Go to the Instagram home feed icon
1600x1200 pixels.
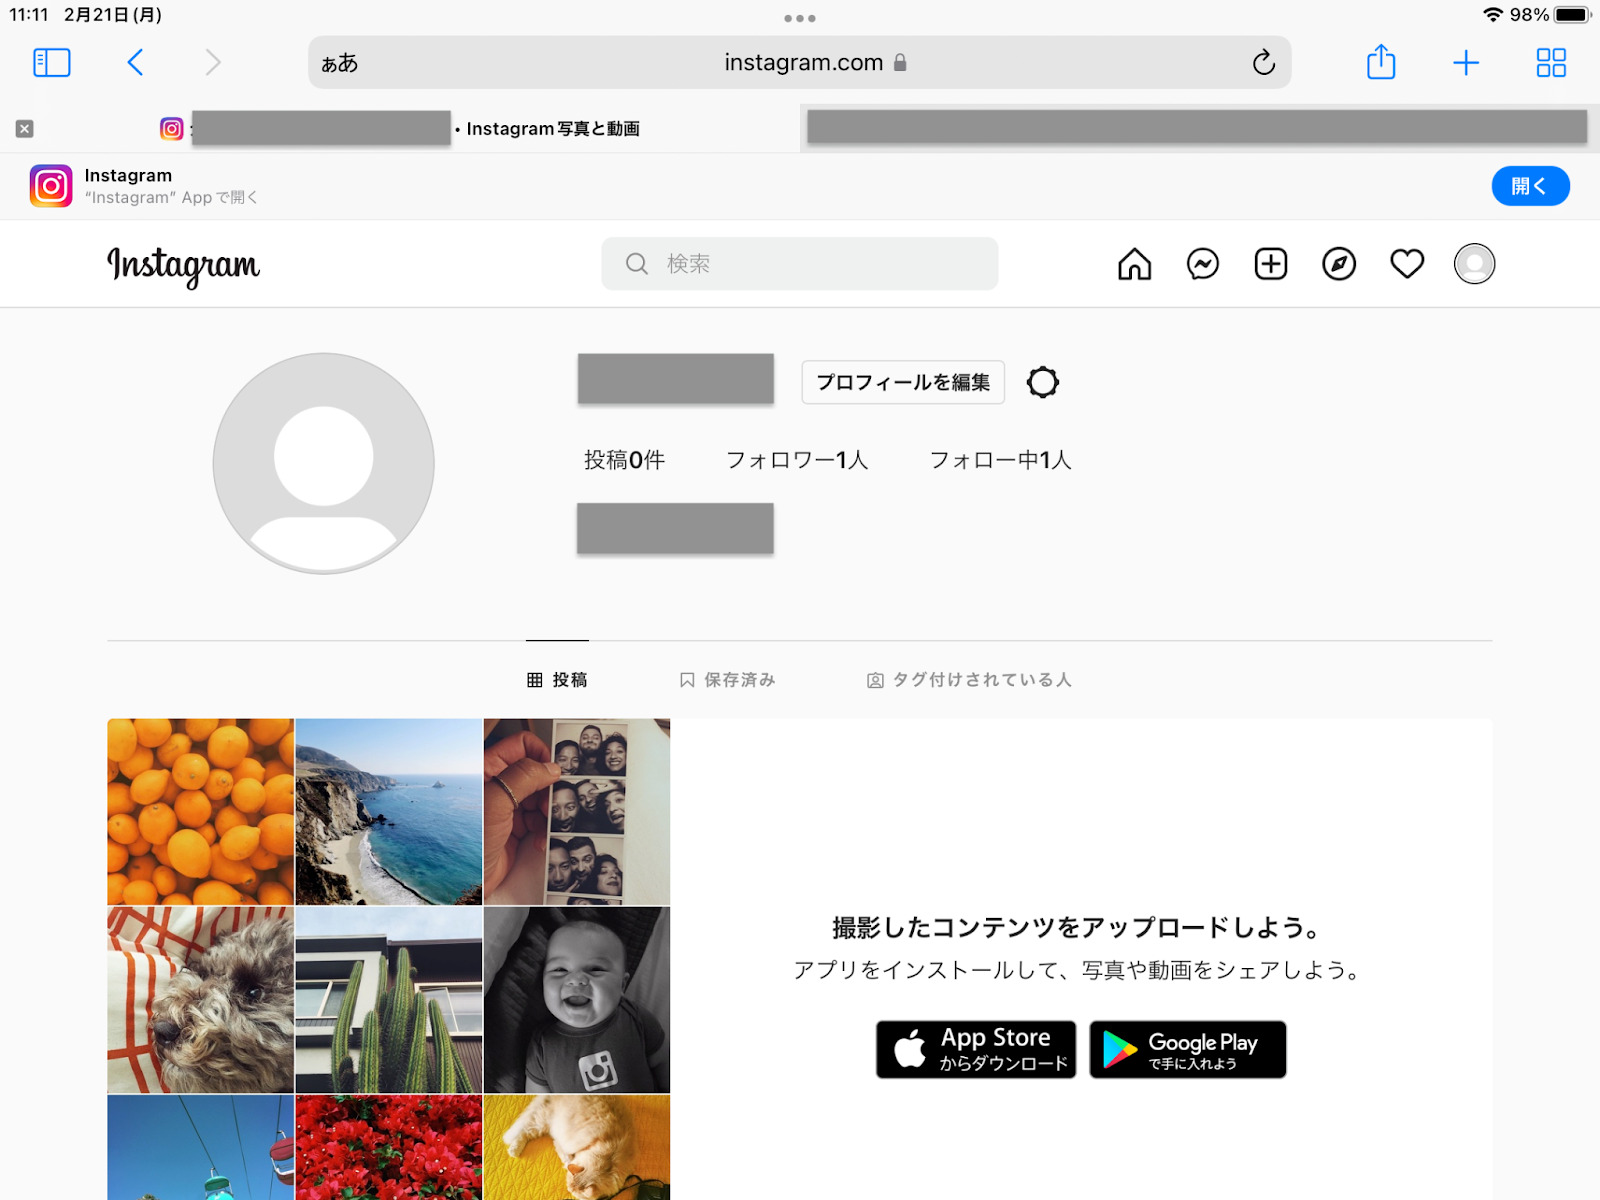tap(1134, 264)
